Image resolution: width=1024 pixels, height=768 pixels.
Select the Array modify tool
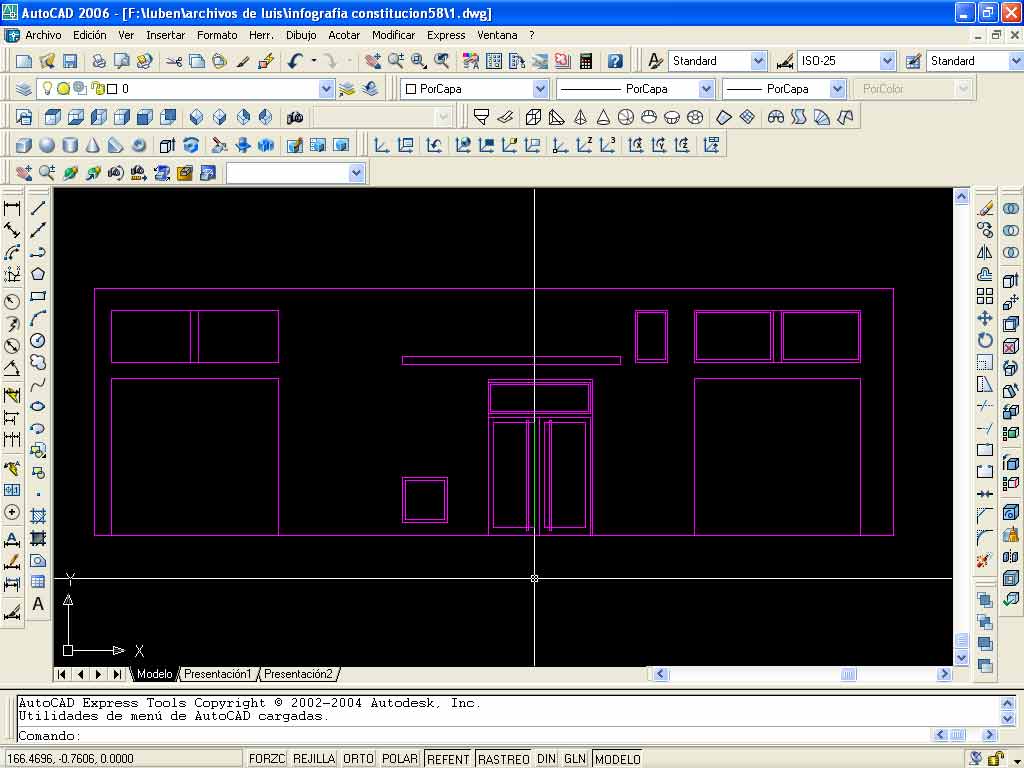click(x=985, y=296)
